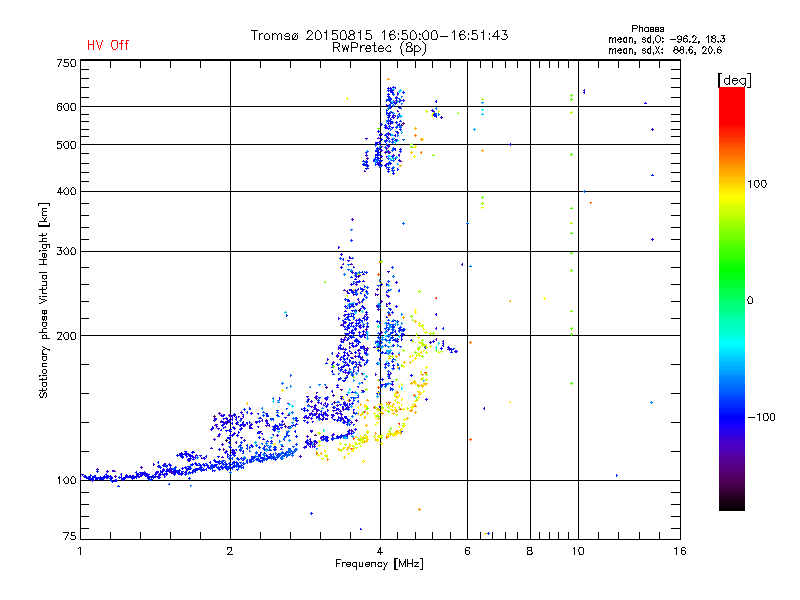Click the RwPretec (8p) subtitle
Image resolution: width=800 pixels, height=600 pixels.
click(379, 48)
